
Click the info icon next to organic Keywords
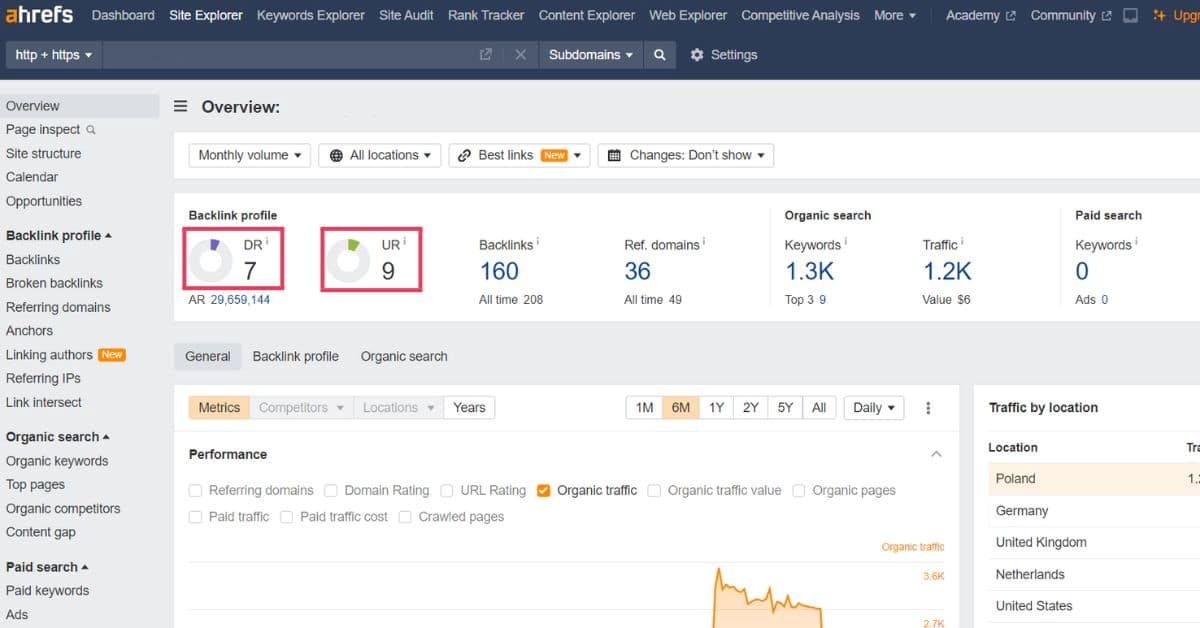(x=846, y=241)
